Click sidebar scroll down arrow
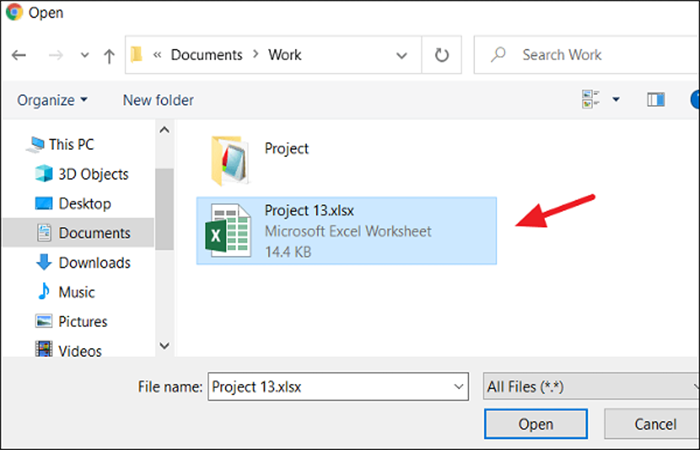This screenshot has width=700, height=450. 164,346
